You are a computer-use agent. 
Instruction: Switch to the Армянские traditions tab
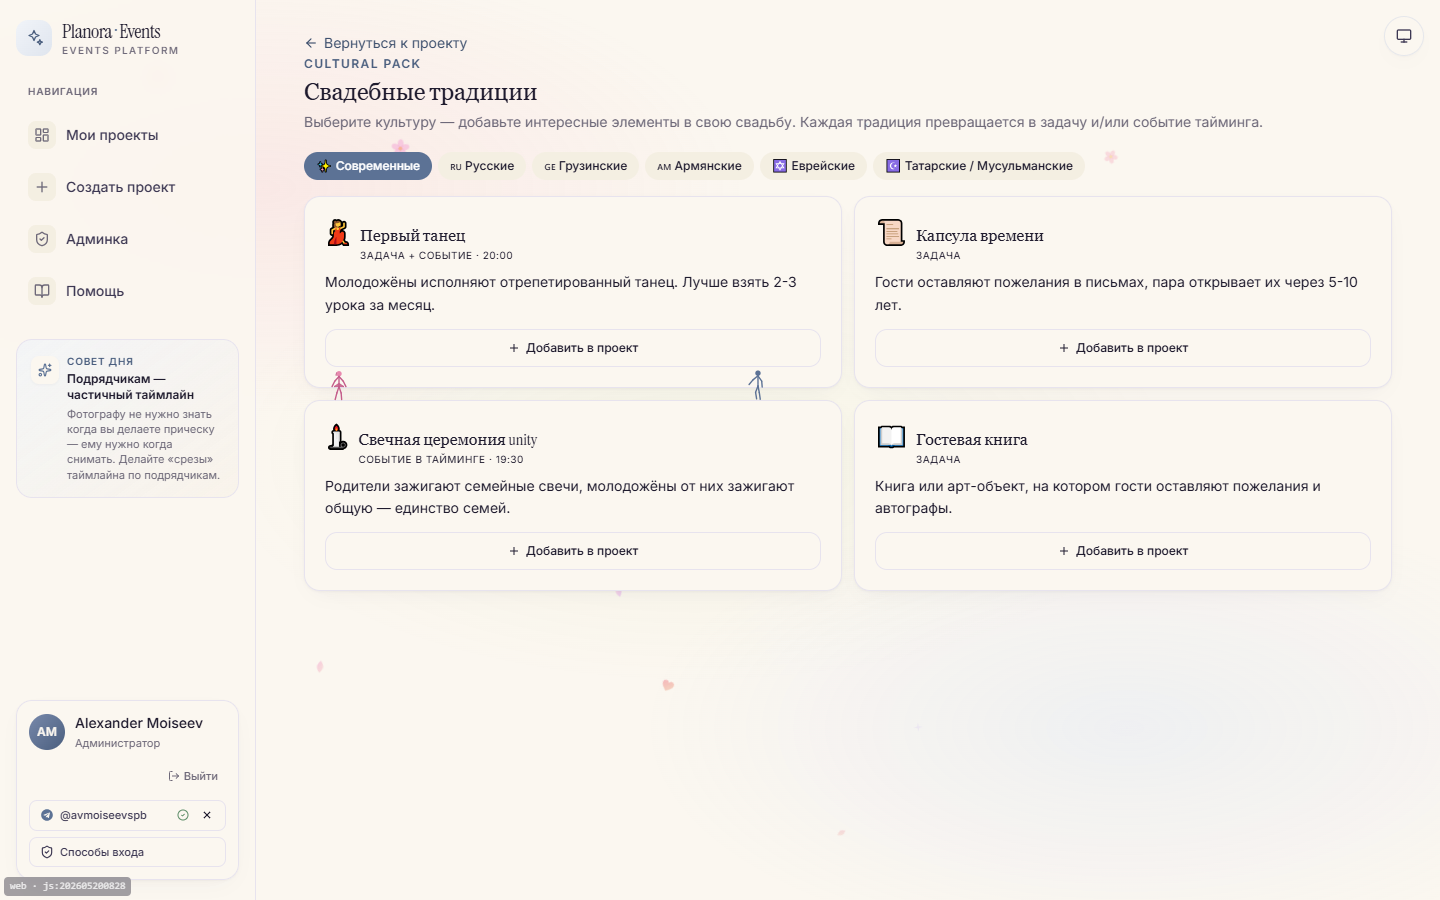click(x=700, y=166)
